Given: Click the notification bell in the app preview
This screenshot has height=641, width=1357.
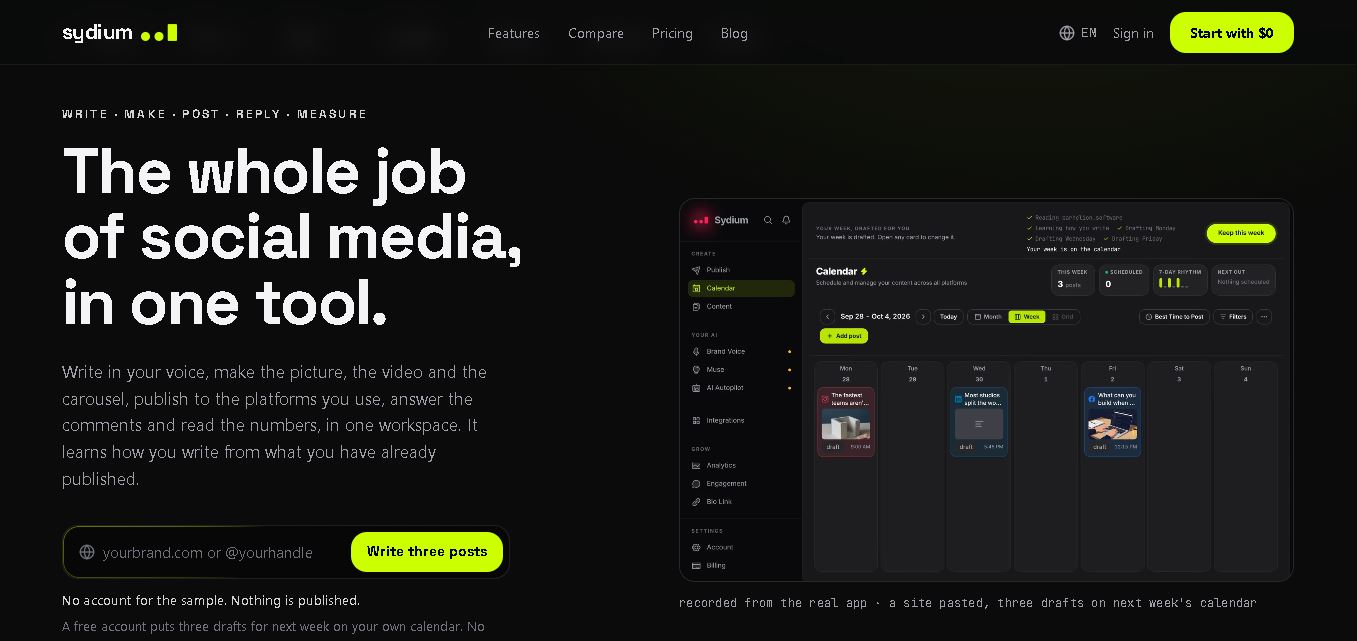Looking at the screenshot, I should point(786,220).
